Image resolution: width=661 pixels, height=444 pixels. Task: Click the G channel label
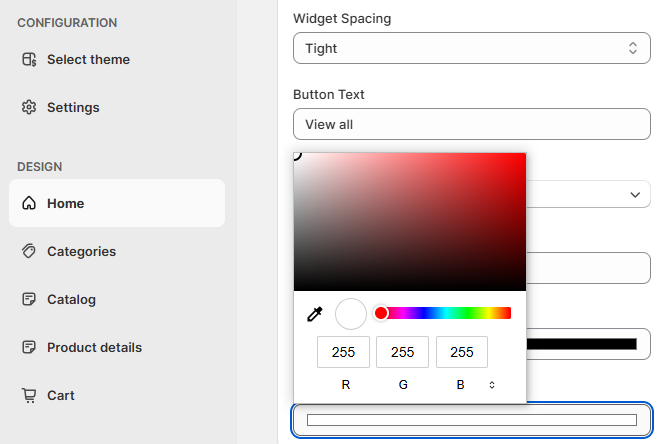coord(403,385)
